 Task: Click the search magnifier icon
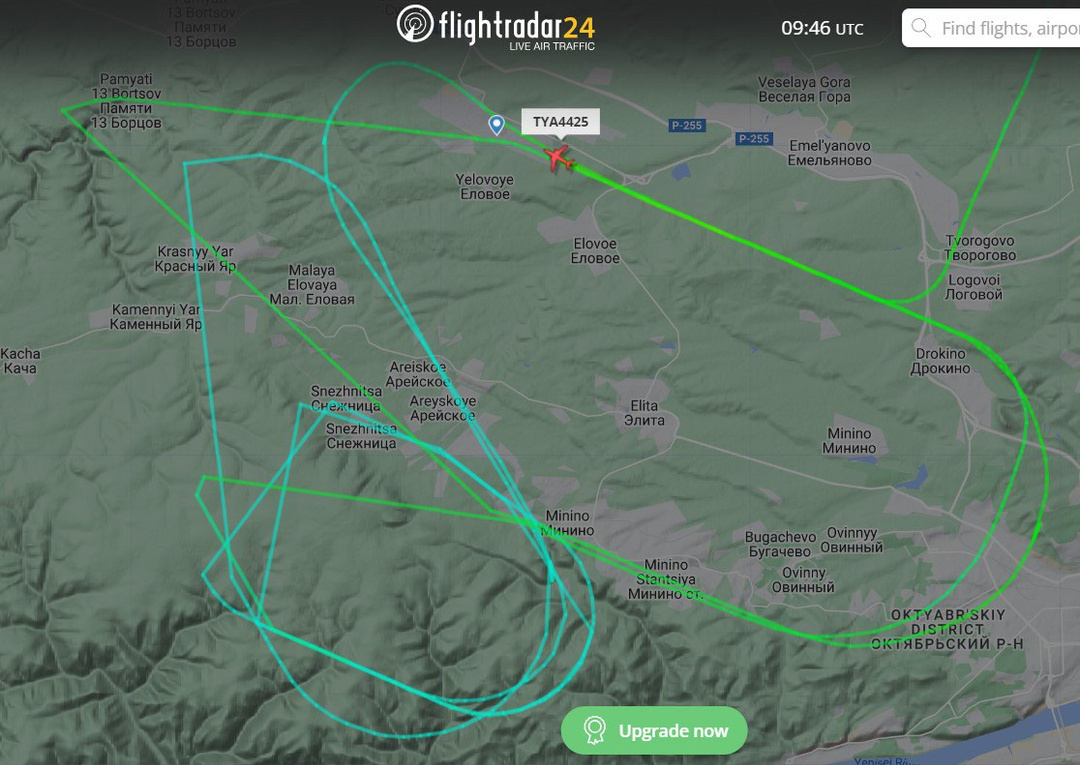[x=920, y=28]
